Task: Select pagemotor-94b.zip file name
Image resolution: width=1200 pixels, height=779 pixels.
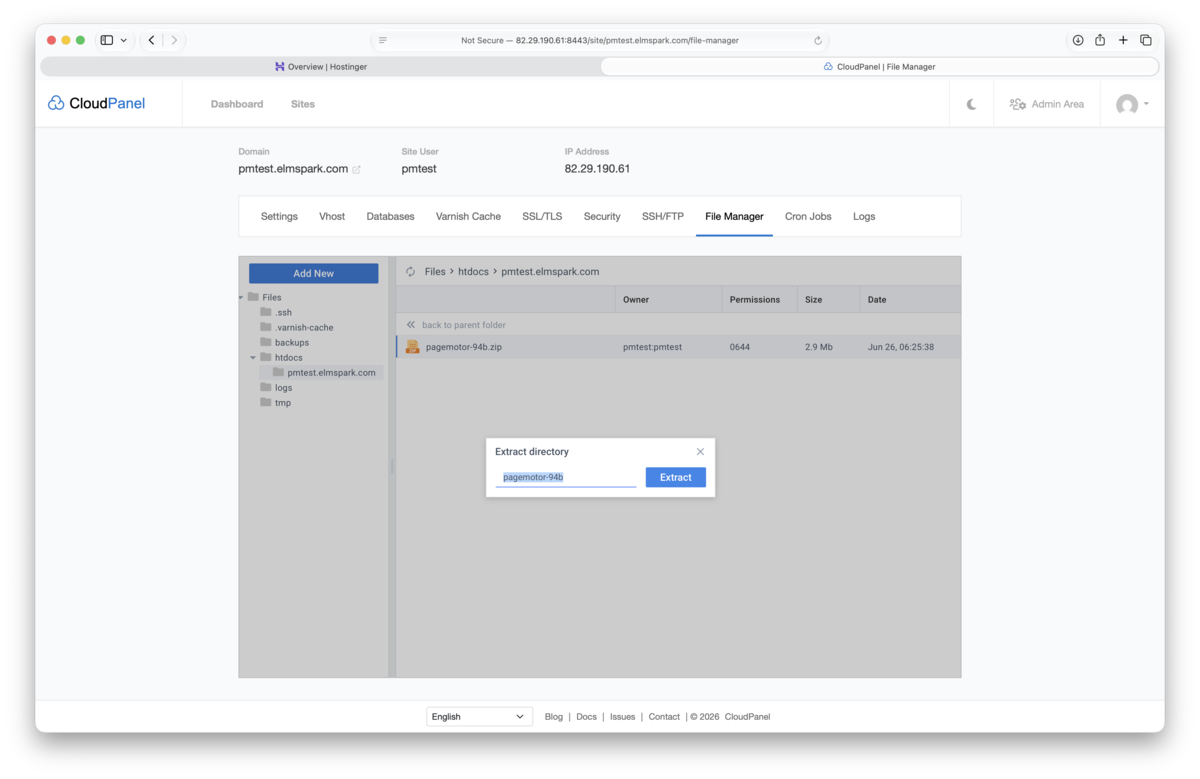Action: pos(464,347)
